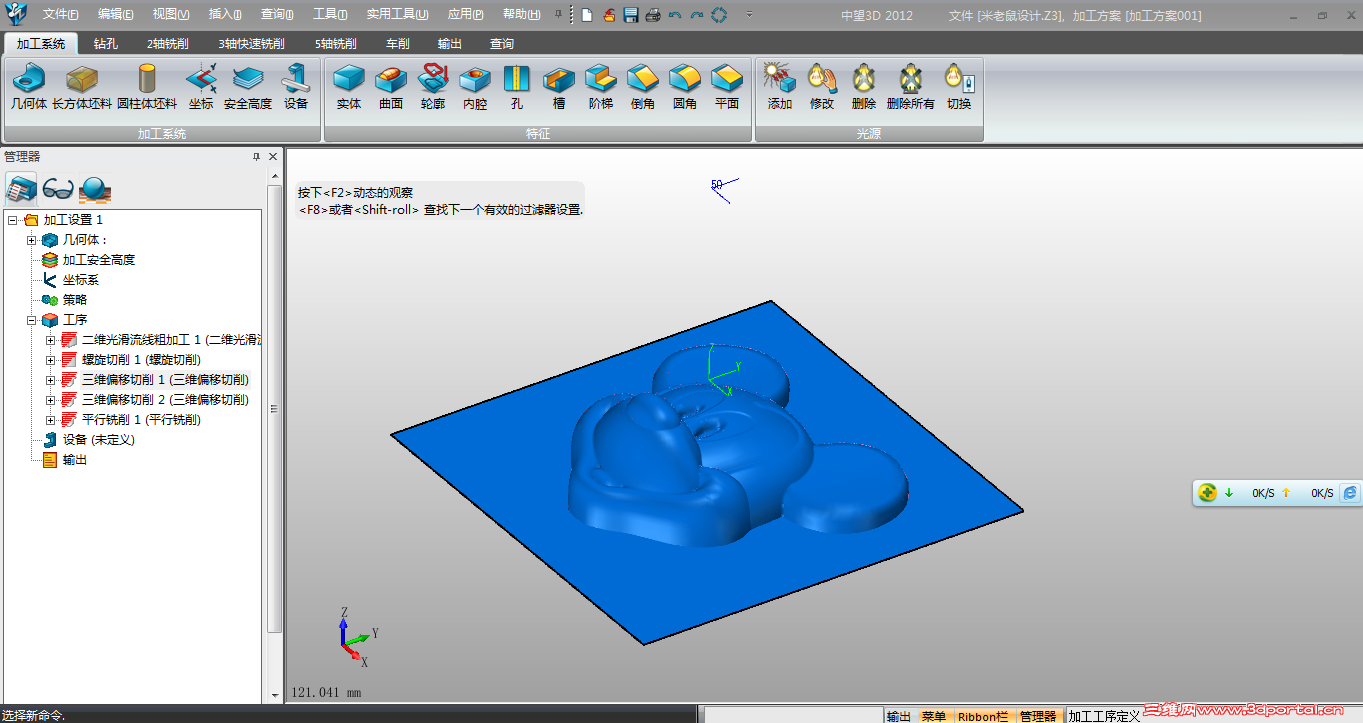The width and height of the screenshot is (1363, 723).
Task: Open the quick toolbar customize dropdown arrow
Action: (750, 15)
